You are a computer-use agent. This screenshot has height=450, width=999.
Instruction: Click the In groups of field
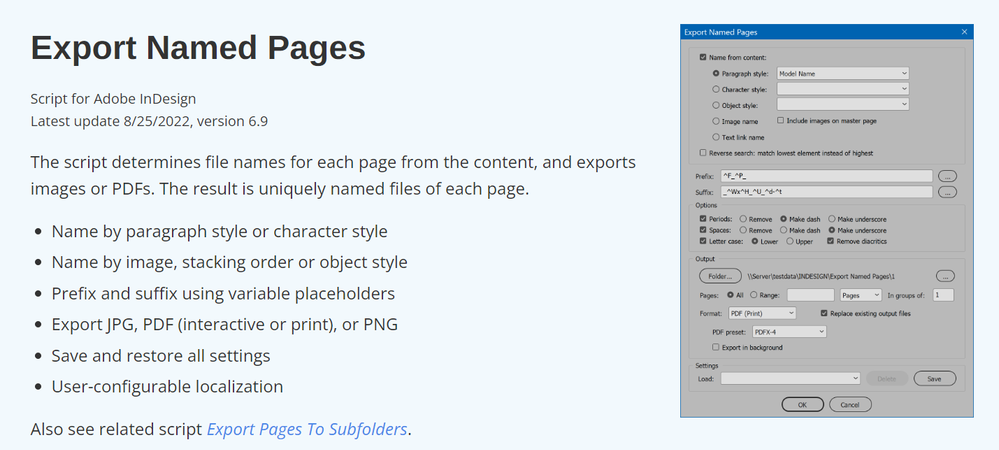pos(944,295)
